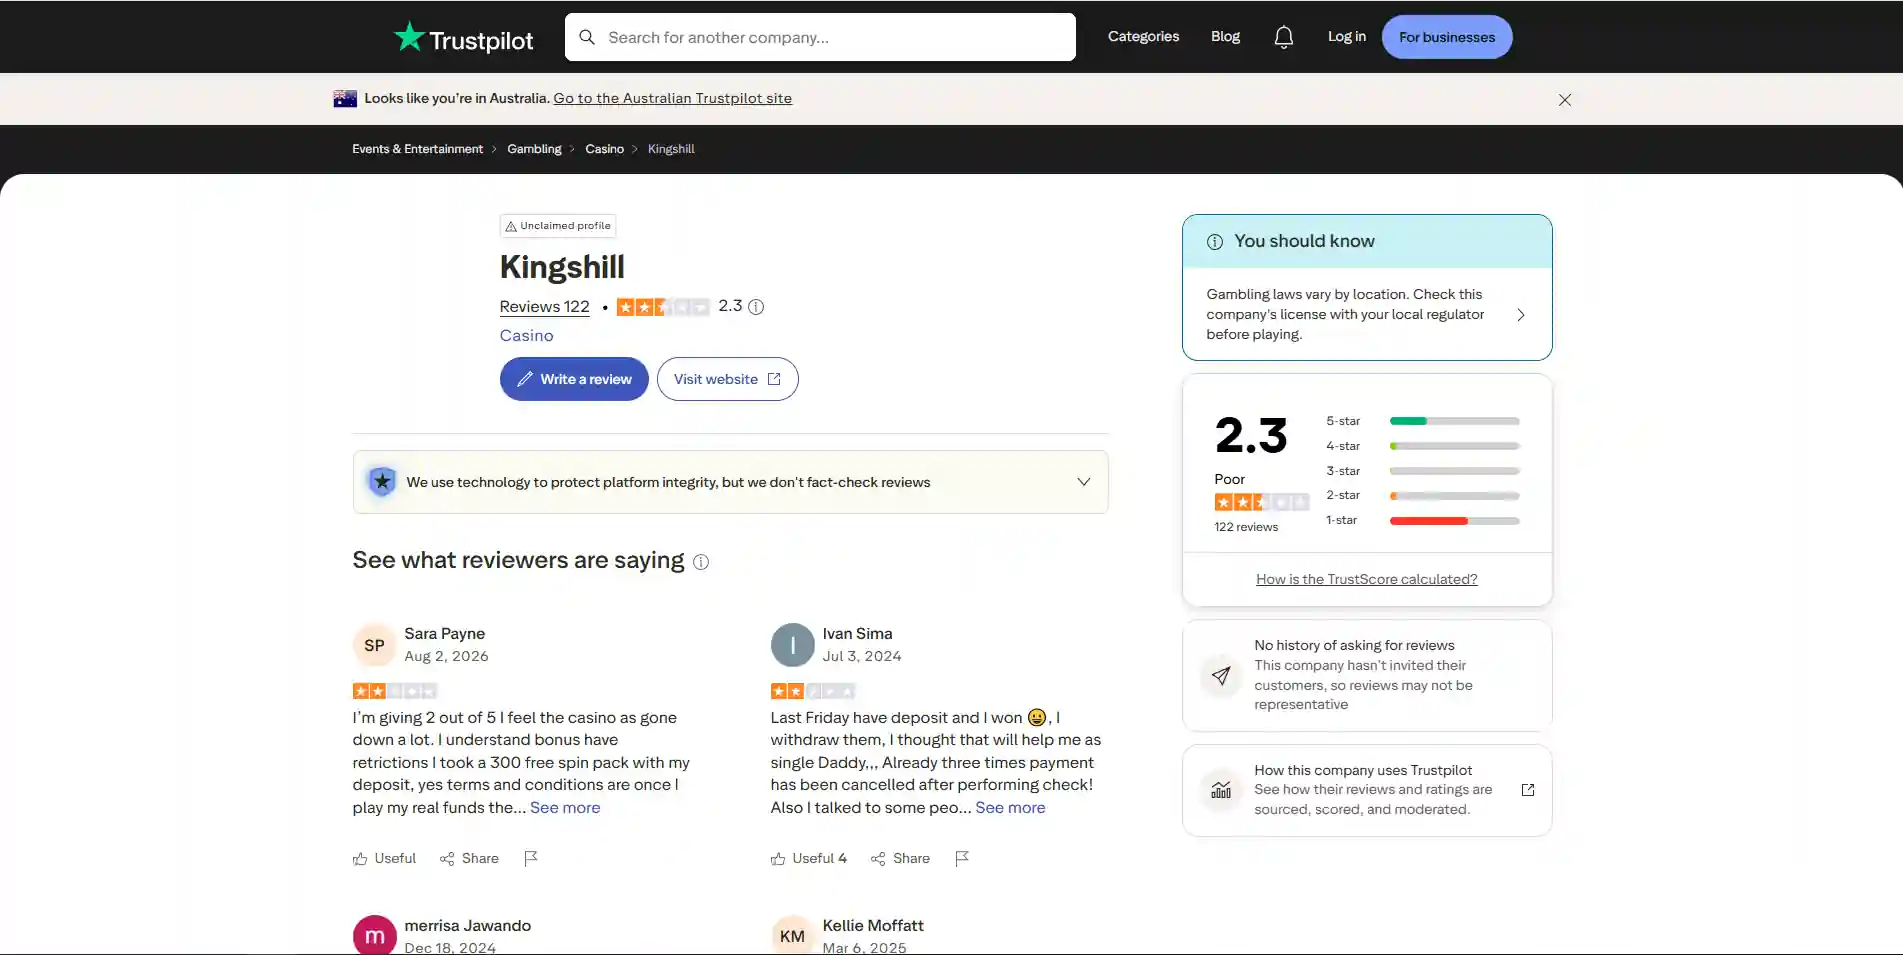Screen dimensions: 1903x955
Task: Click the Write a review button
Action: (574, 379)
